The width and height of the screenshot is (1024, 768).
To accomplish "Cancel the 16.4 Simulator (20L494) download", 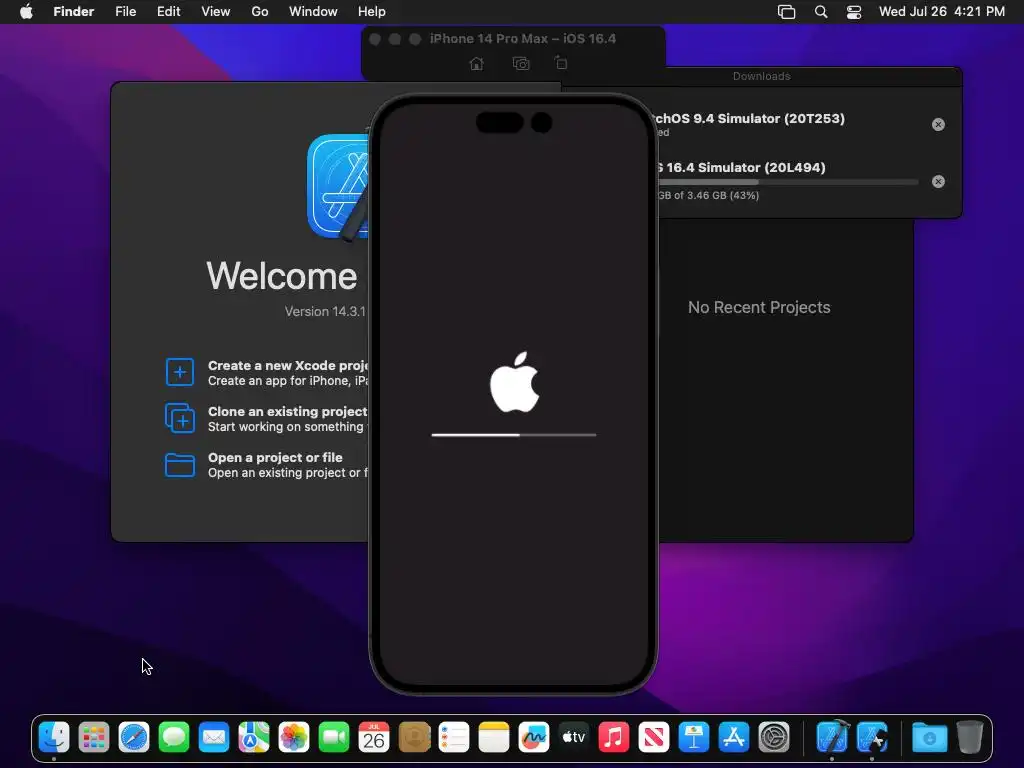I will click(938, 182).
